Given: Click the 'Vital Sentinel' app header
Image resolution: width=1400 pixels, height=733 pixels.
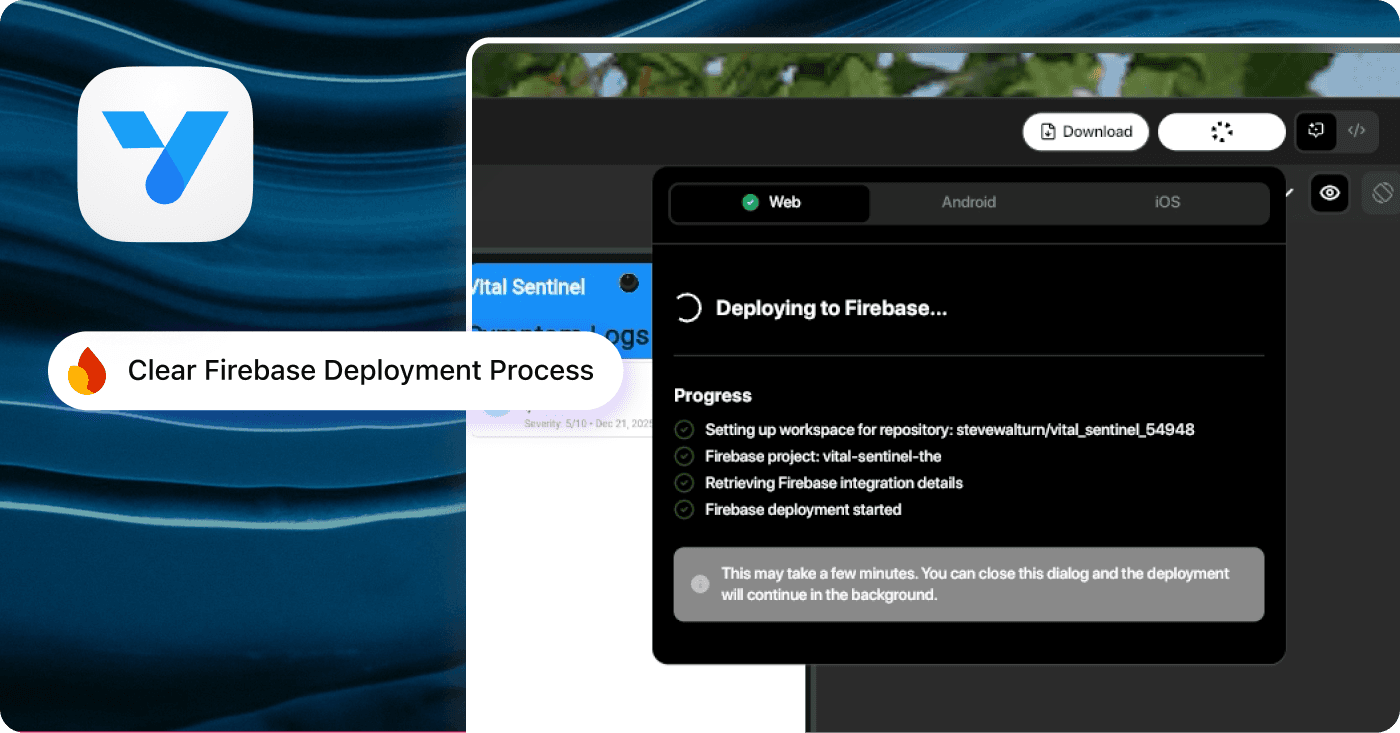Looking at the screenshot, I should point(527,287).
